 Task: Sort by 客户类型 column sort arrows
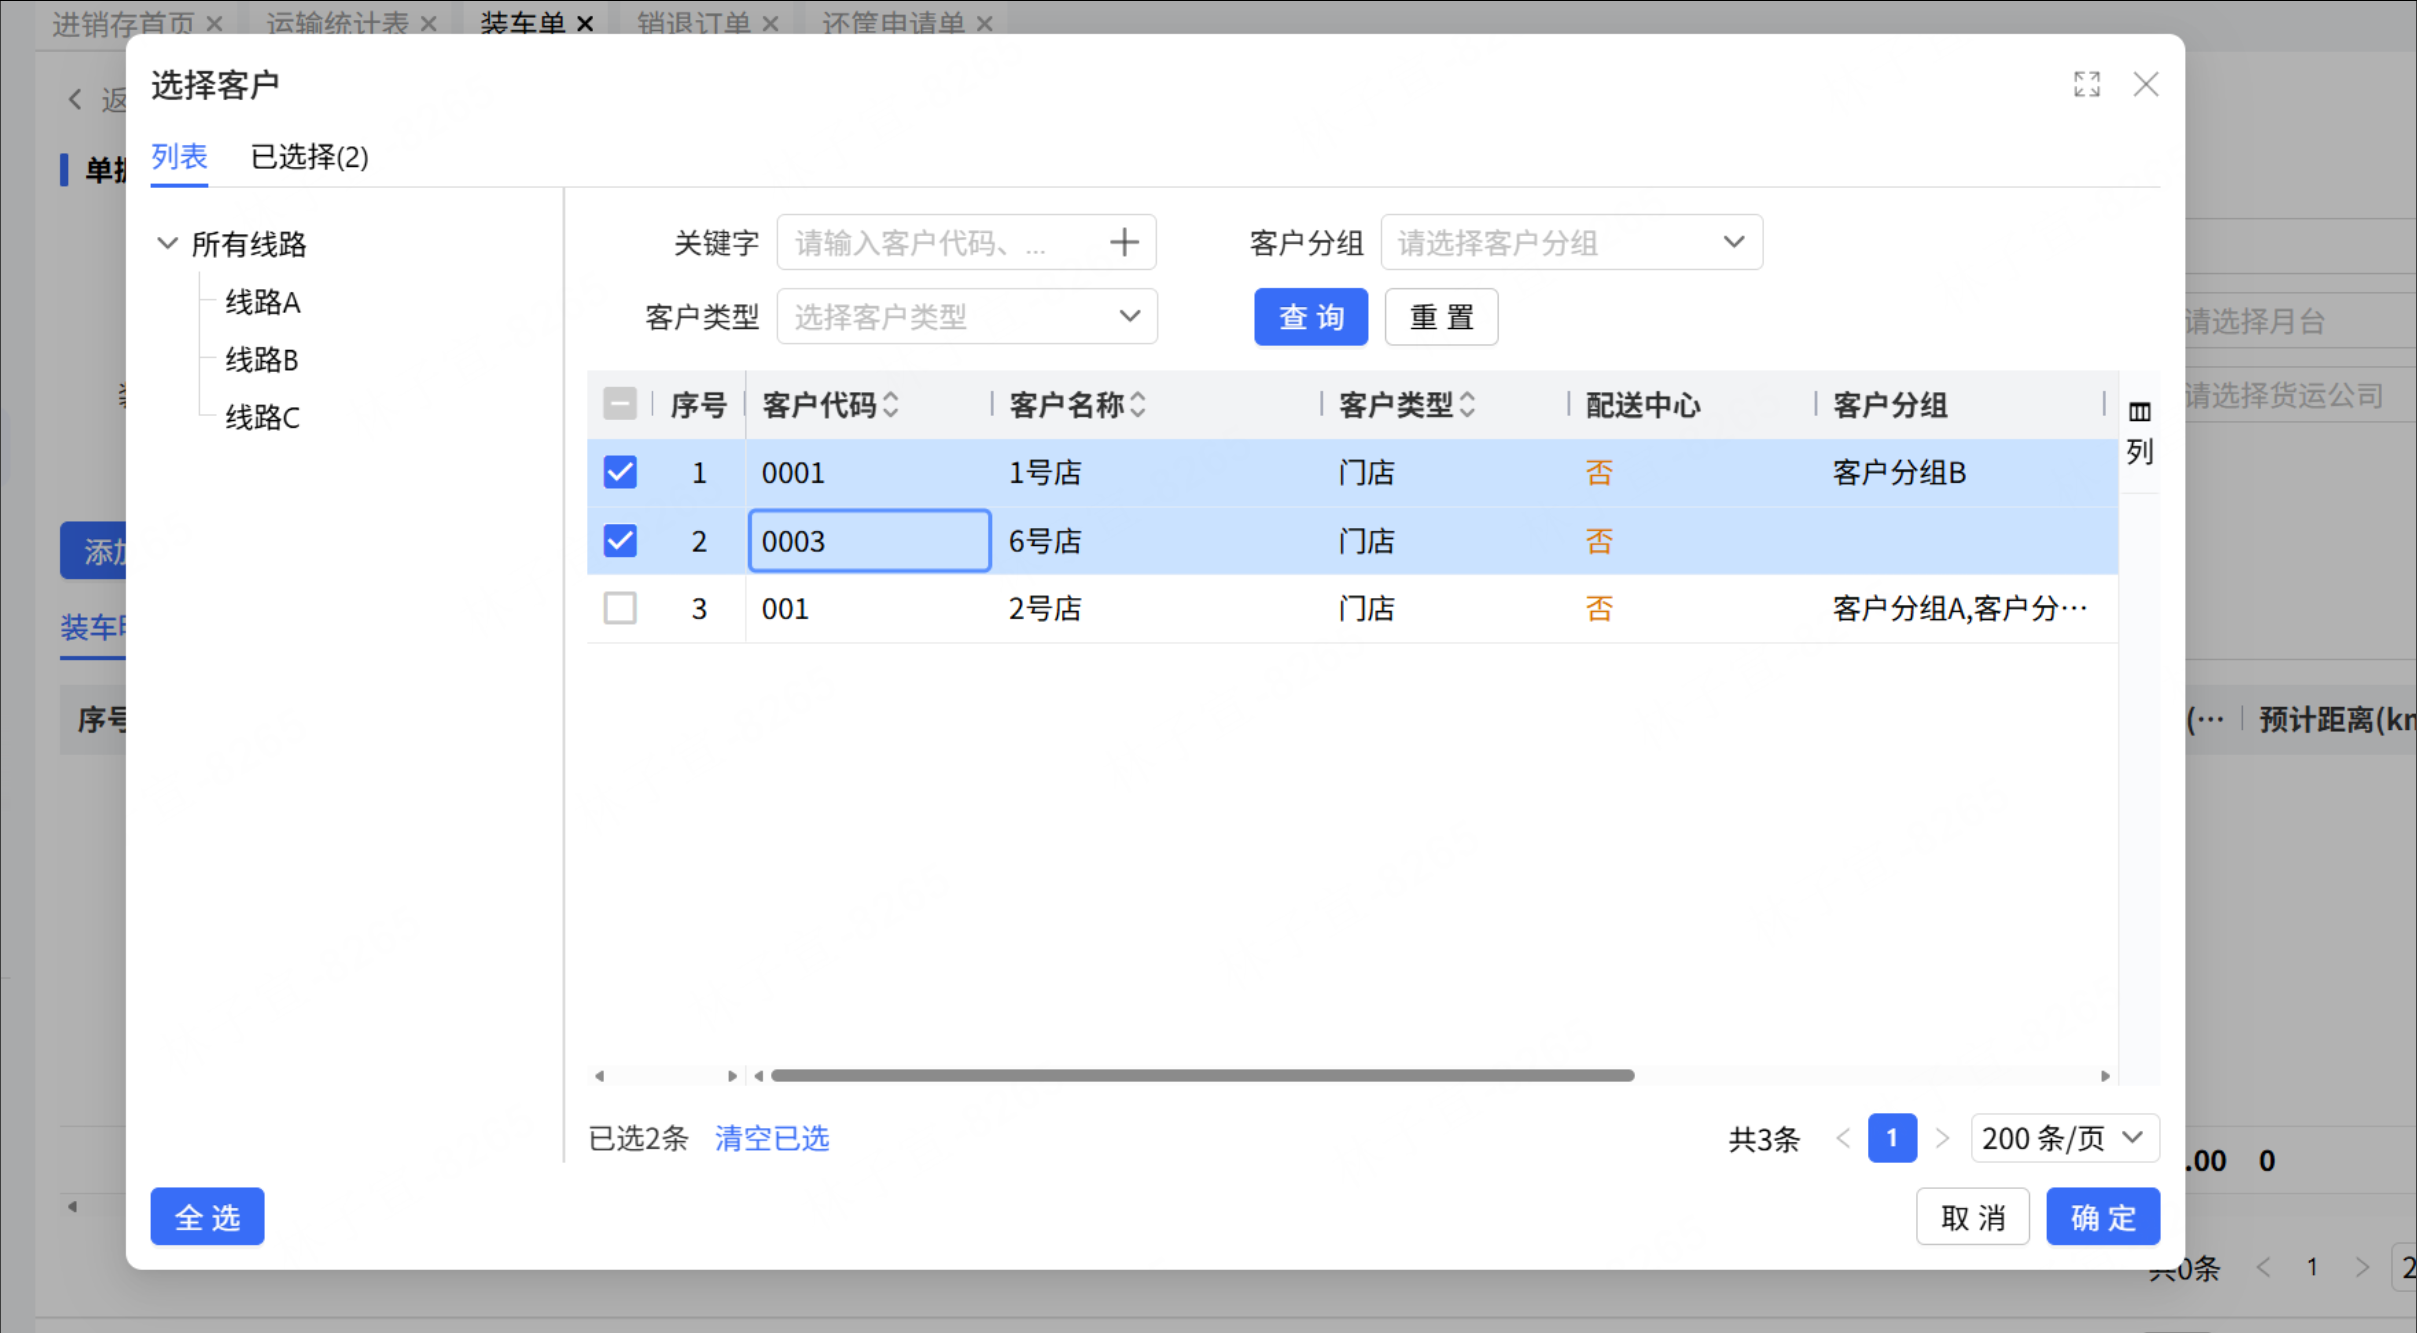(x=1467, y=405)
